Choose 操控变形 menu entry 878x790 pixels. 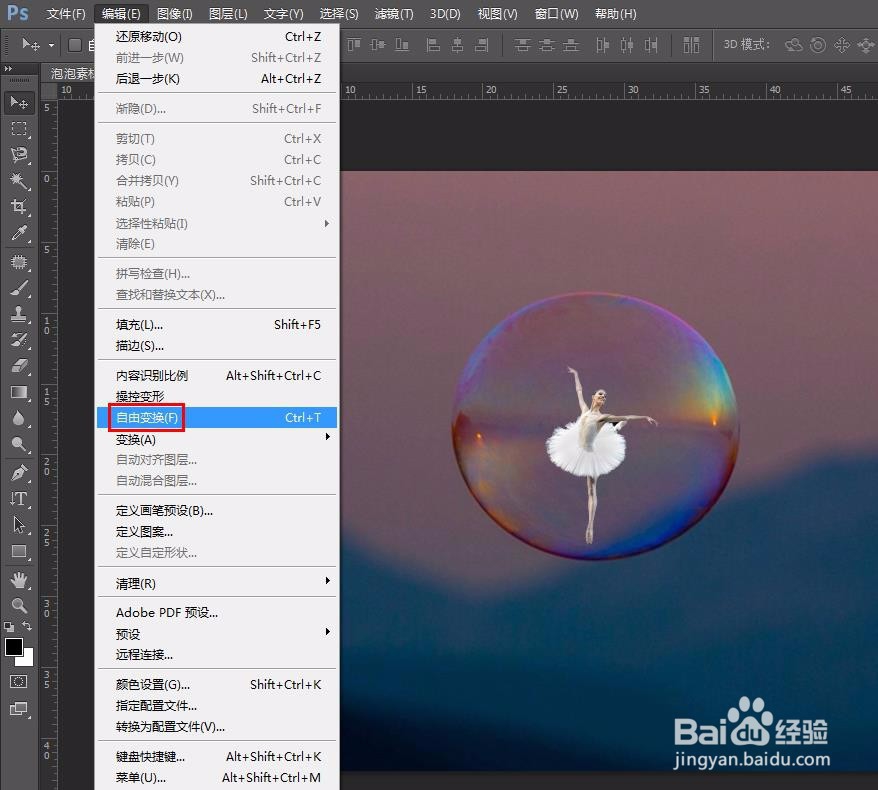coord(217,396)
